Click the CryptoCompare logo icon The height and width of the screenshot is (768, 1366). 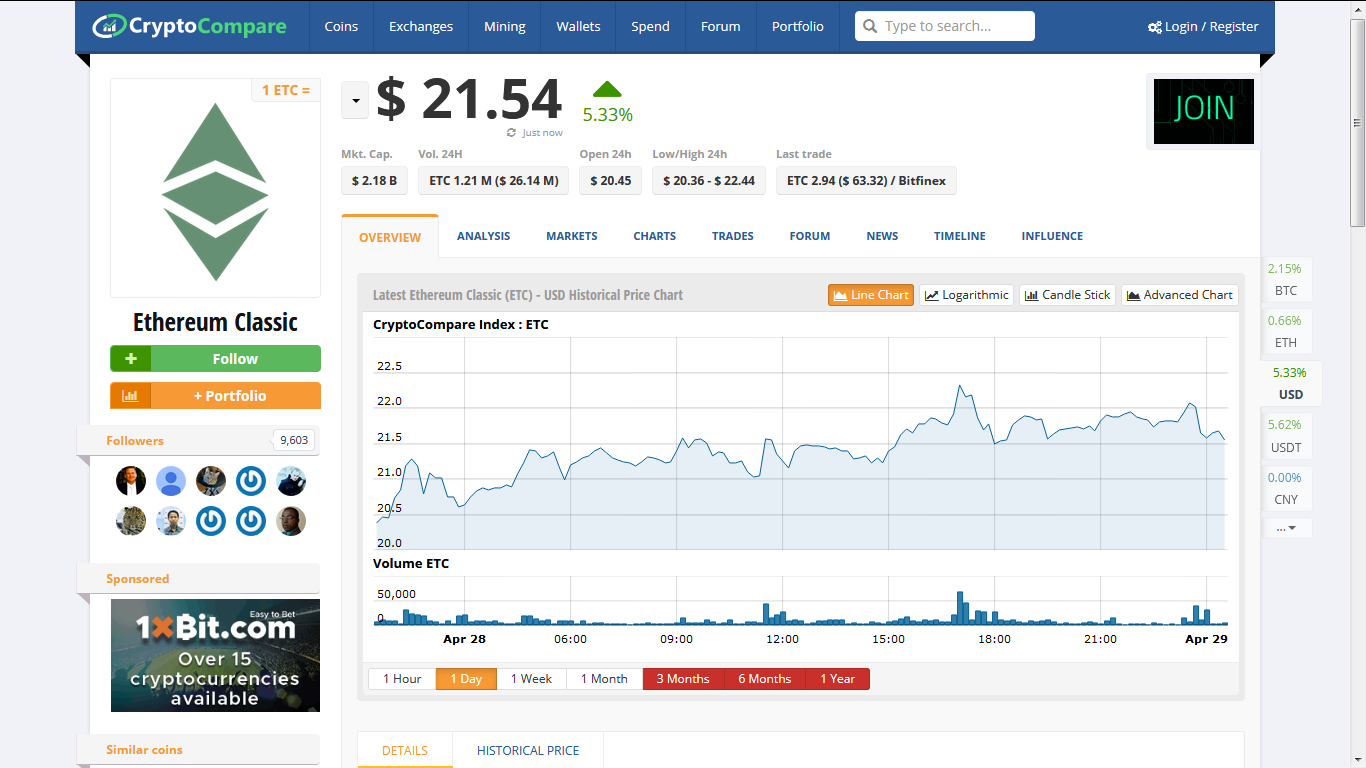coord(108,26)
